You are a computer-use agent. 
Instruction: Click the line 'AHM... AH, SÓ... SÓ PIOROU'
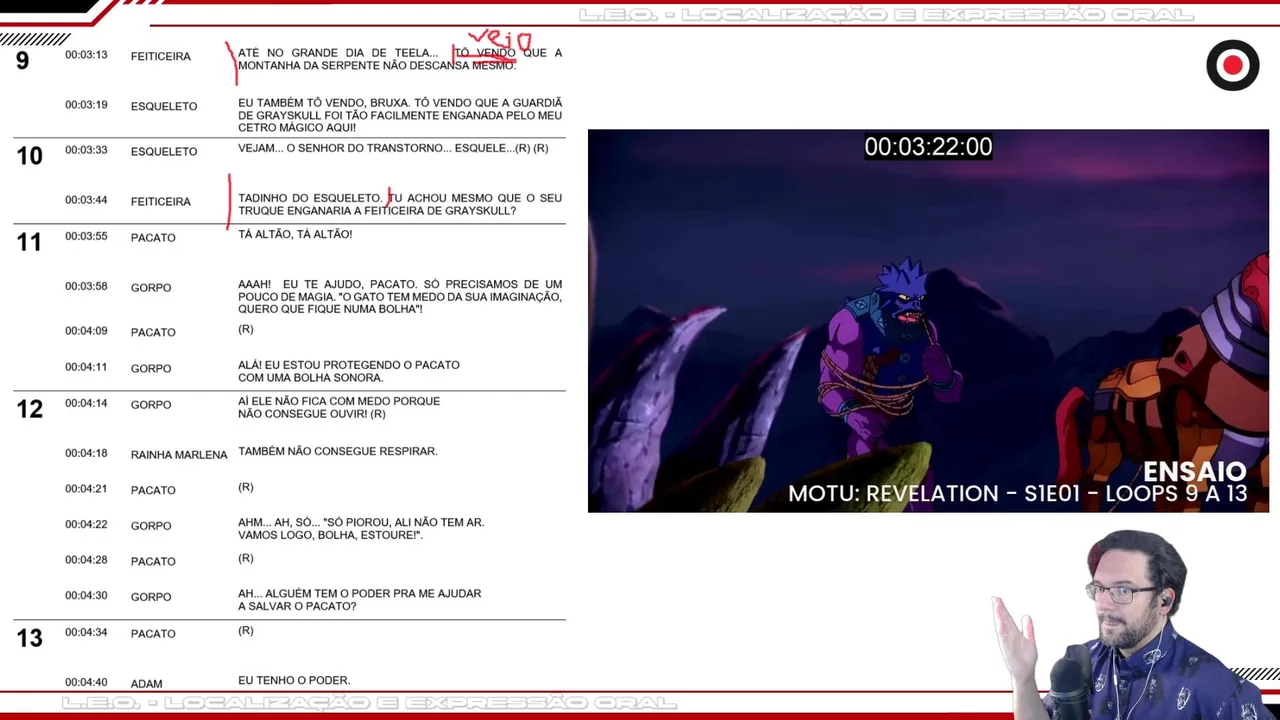coord(361,529)
